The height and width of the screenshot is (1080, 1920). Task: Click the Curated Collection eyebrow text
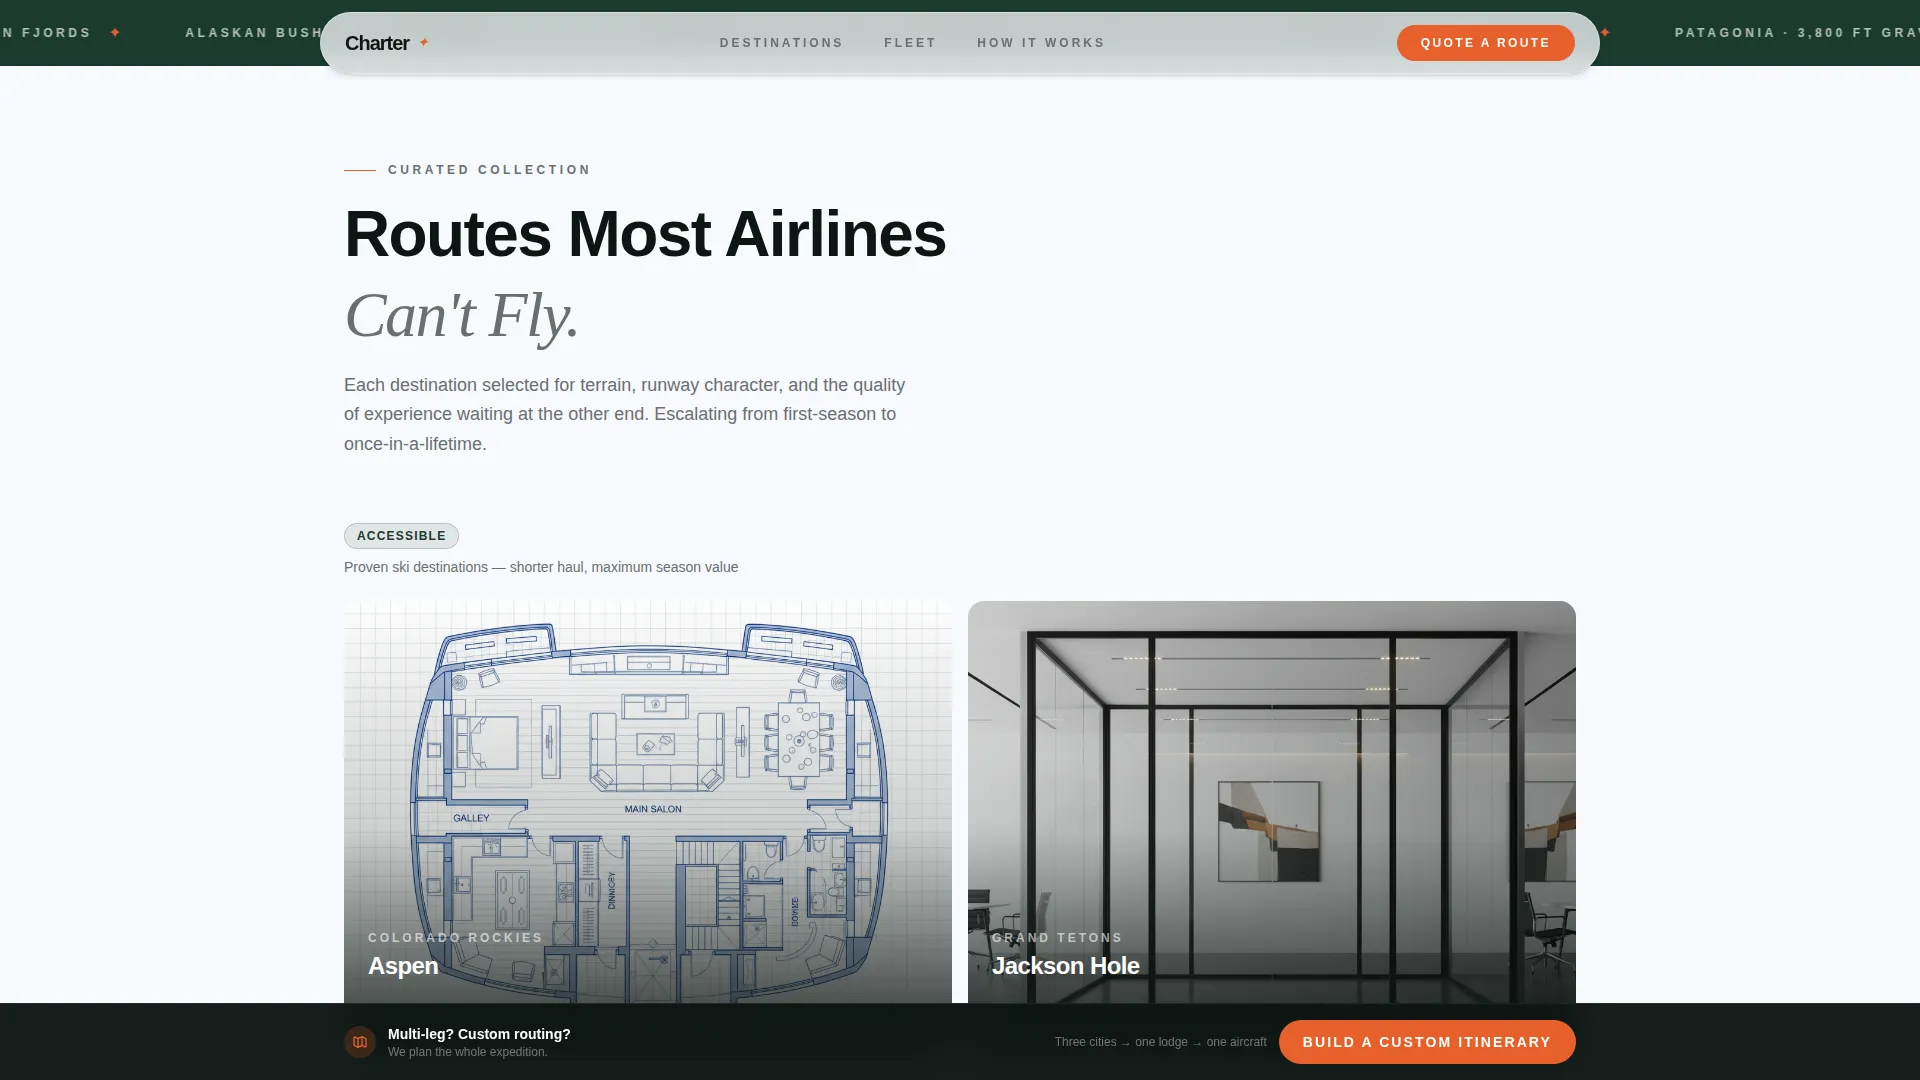(489, 170)
